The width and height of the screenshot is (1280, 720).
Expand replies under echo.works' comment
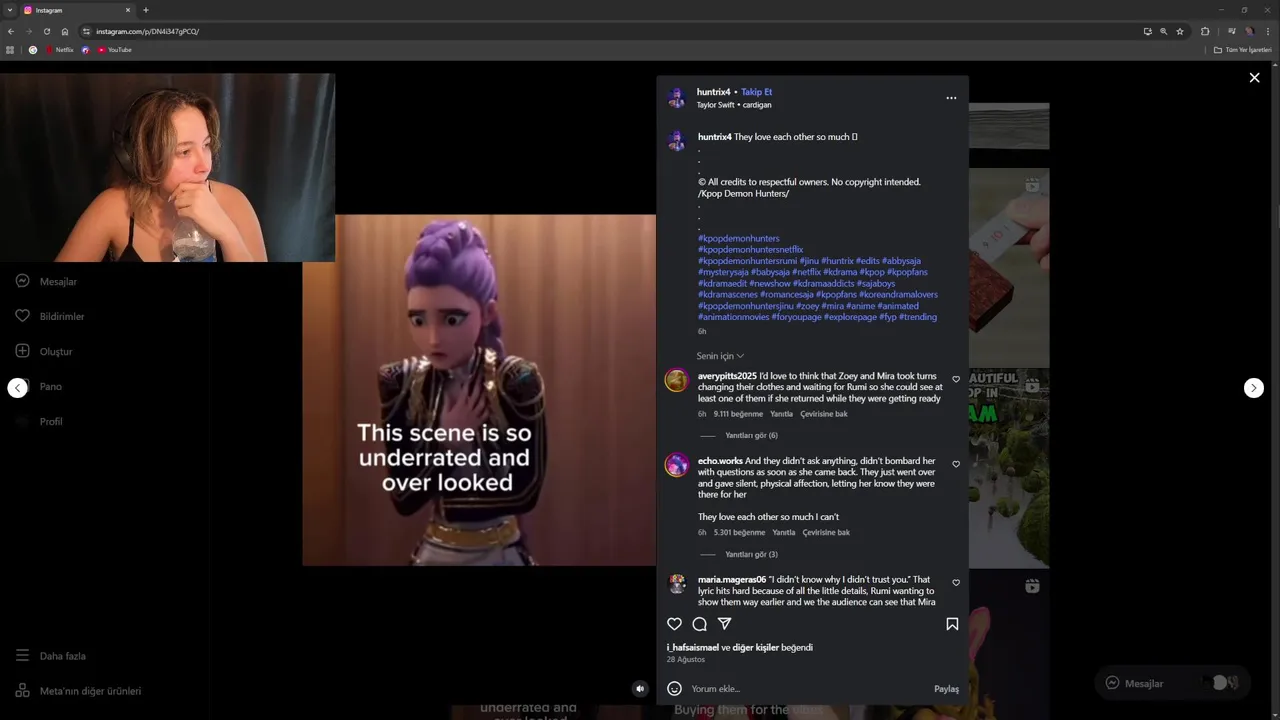tap(751, 555)
